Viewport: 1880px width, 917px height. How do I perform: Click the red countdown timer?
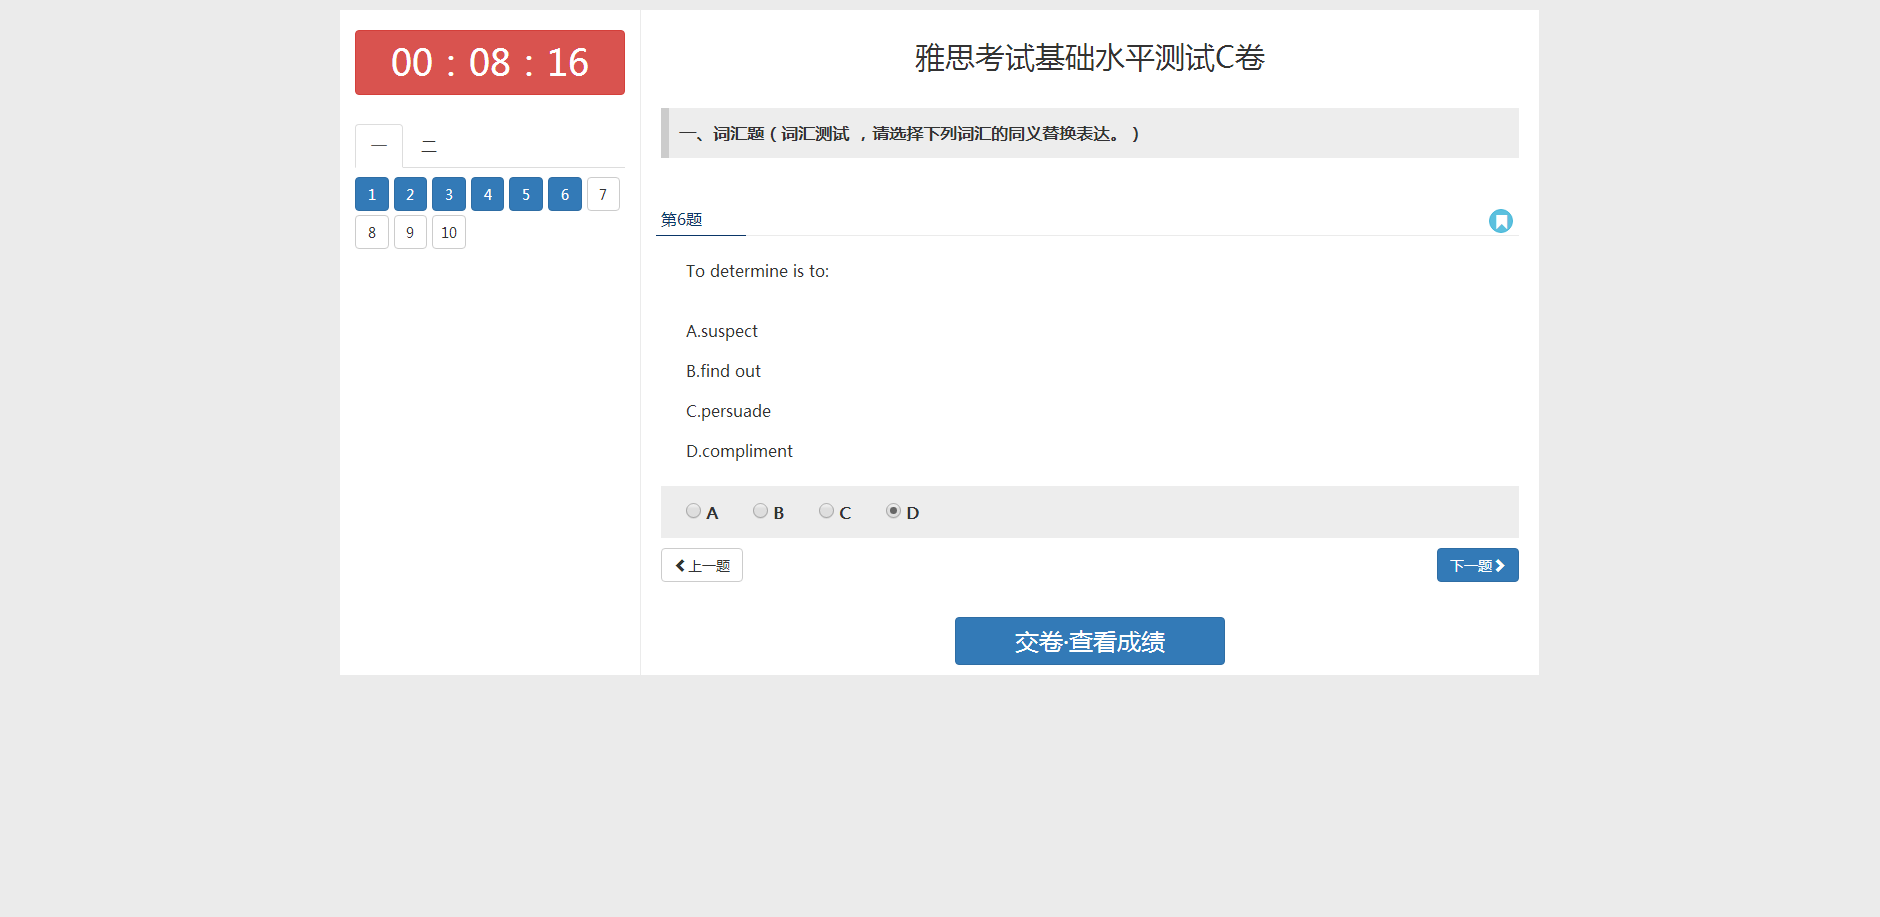point(490,62)
